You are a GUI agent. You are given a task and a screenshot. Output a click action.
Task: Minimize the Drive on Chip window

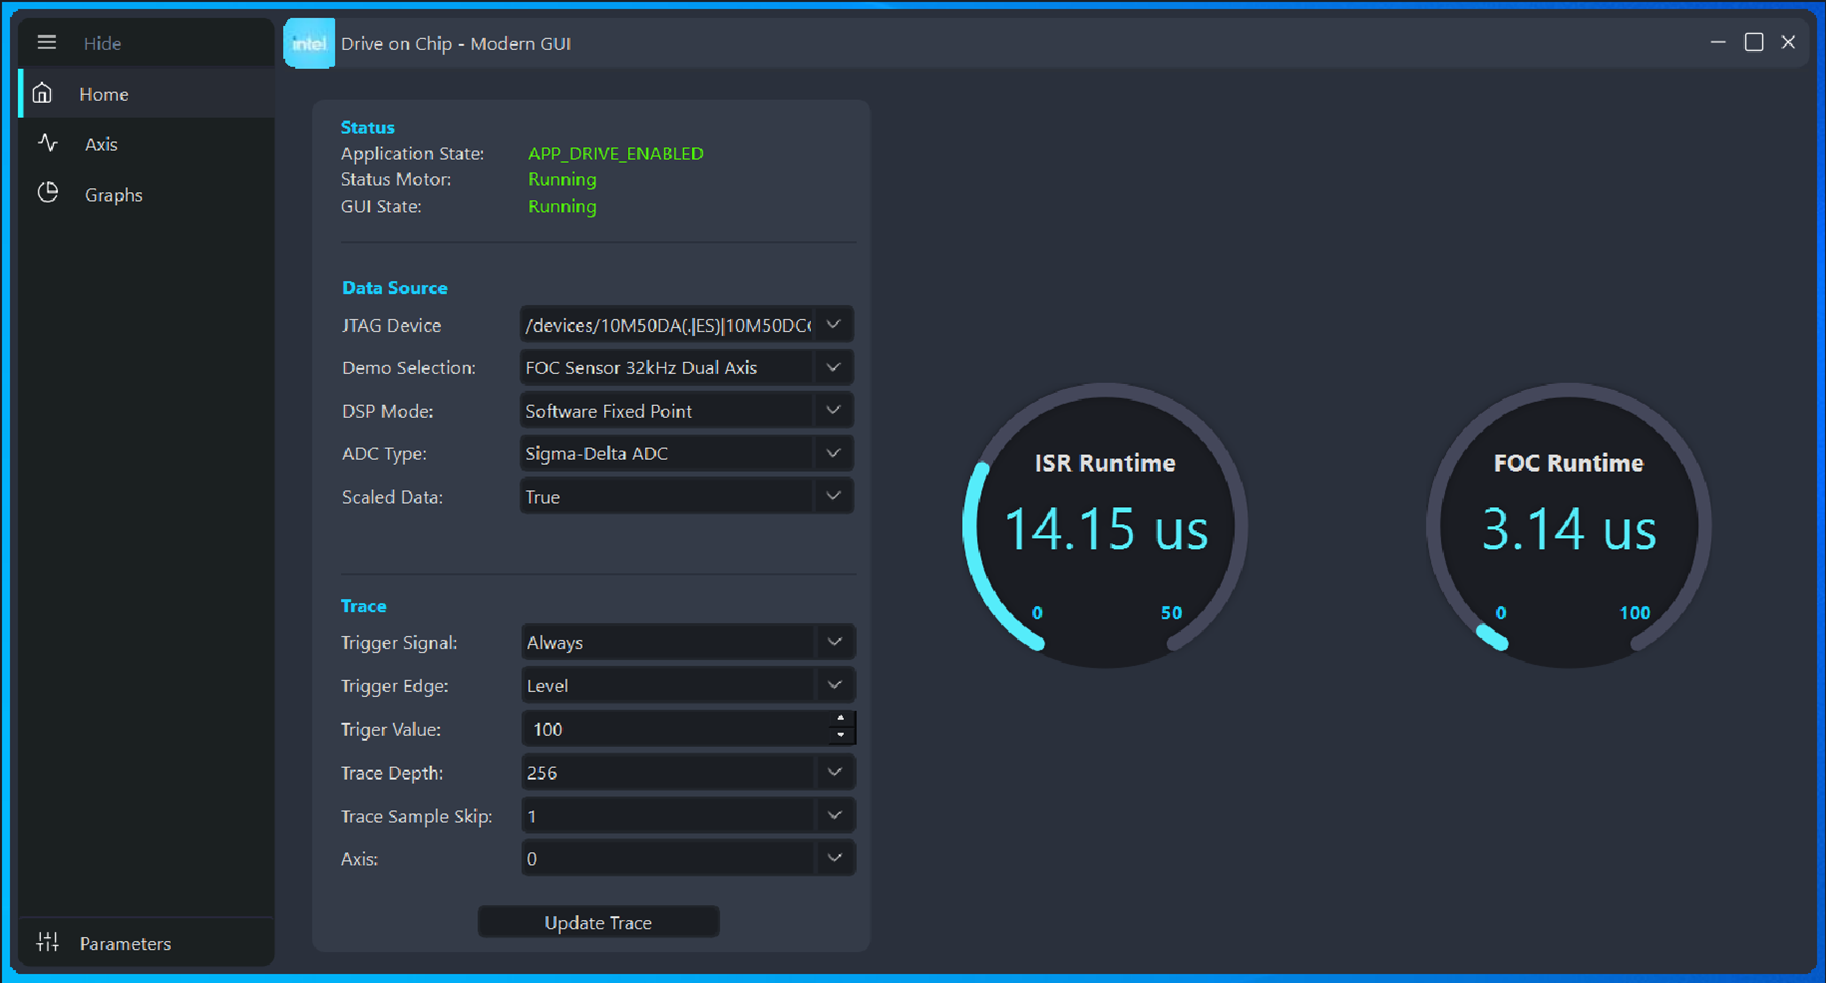1718,42
